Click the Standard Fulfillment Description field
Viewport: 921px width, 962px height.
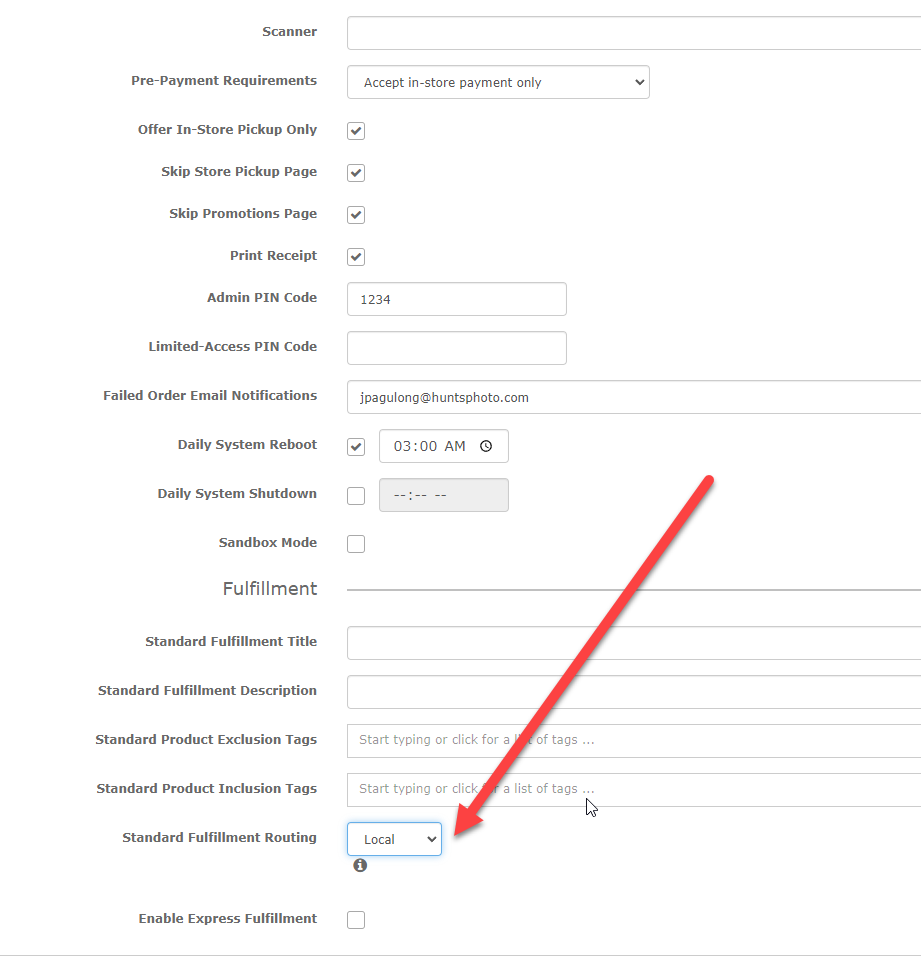click(634, 692)
